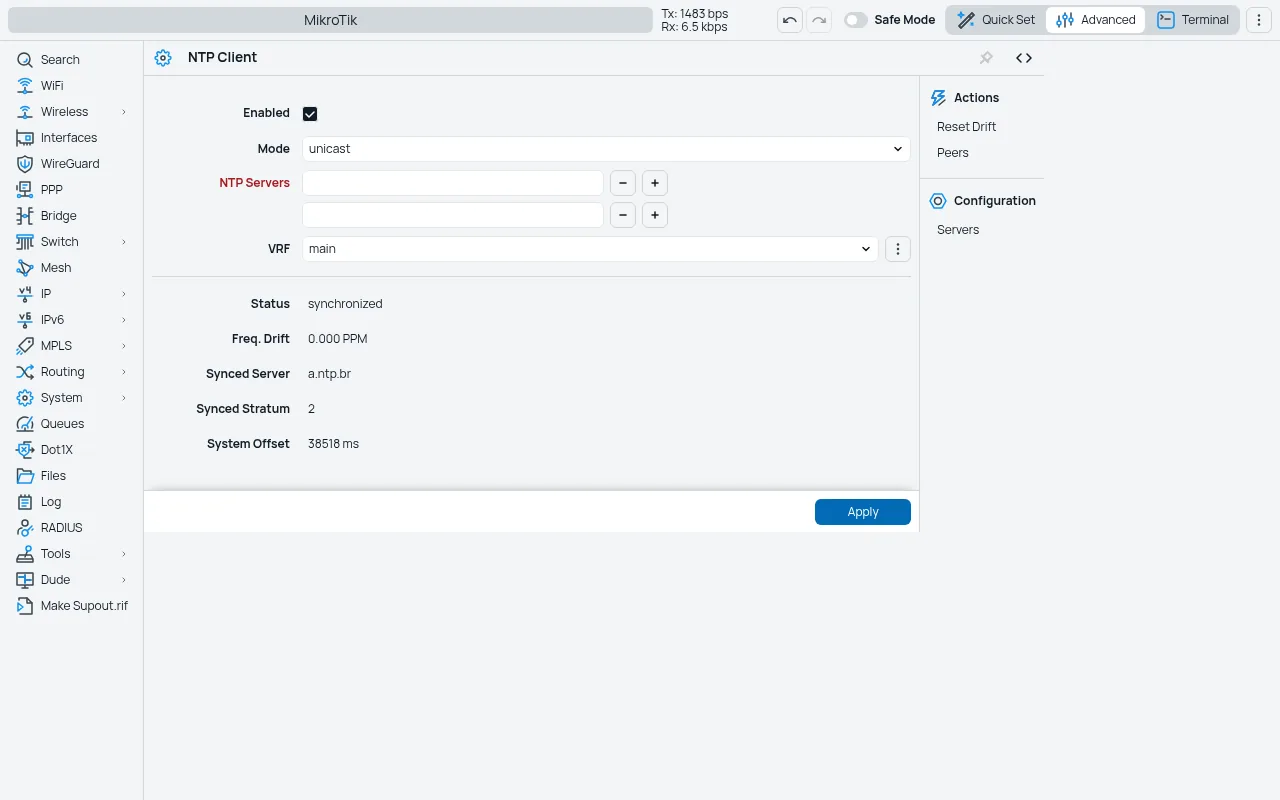Open the RADIUS sidebar icon
The image size is (1280, 800).
click(x=25, y=528)
